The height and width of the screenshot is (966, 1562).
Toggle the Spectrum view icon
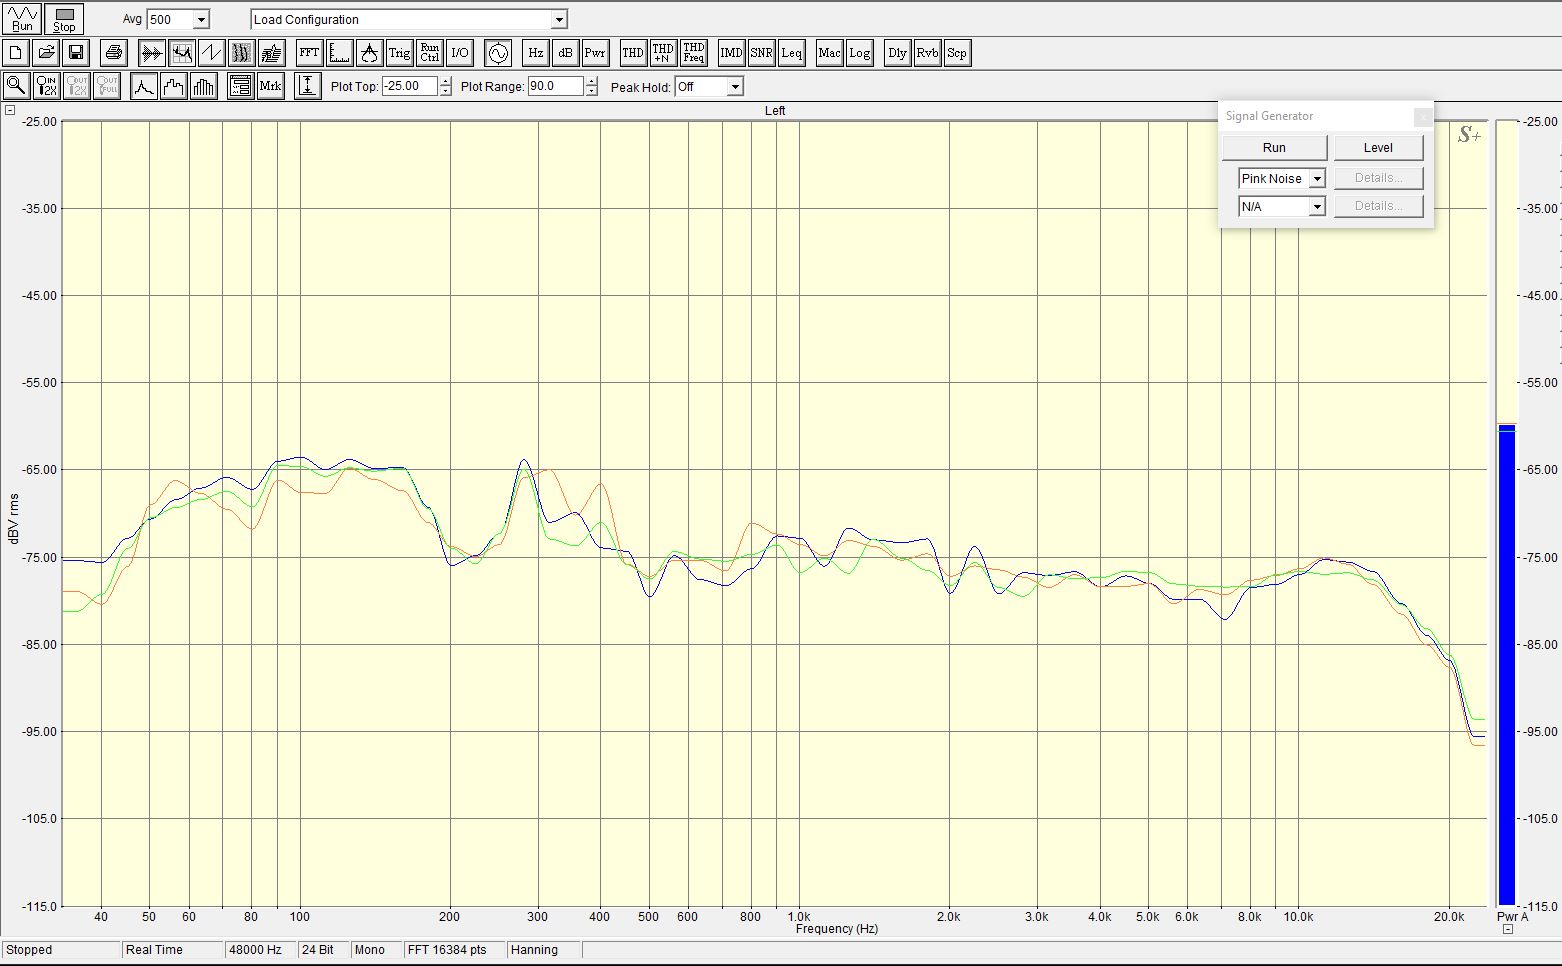pos(182,53)
